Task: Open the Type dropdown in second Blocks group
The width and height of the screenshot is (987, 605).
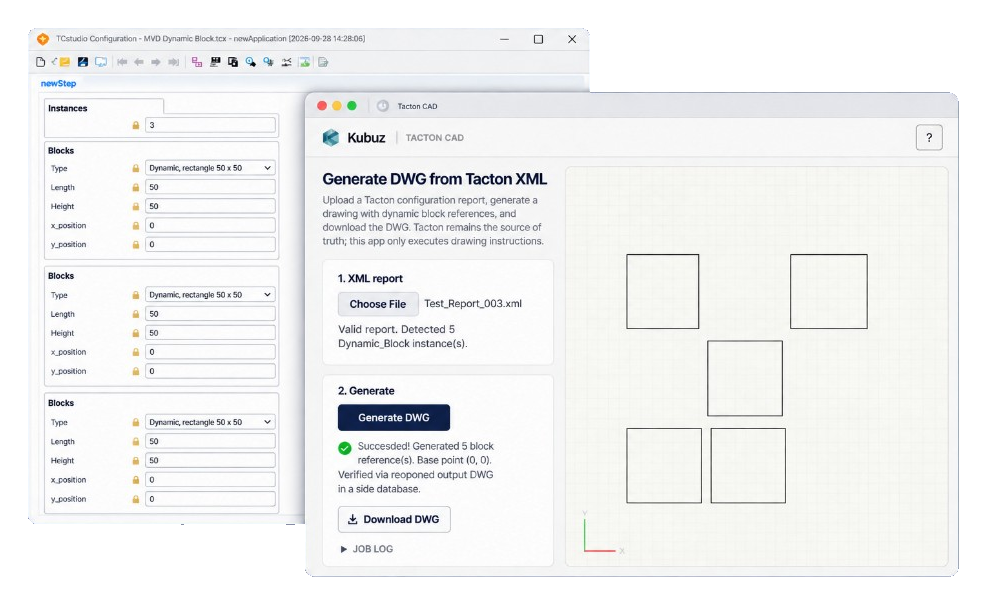Action: tap(210, 295)
